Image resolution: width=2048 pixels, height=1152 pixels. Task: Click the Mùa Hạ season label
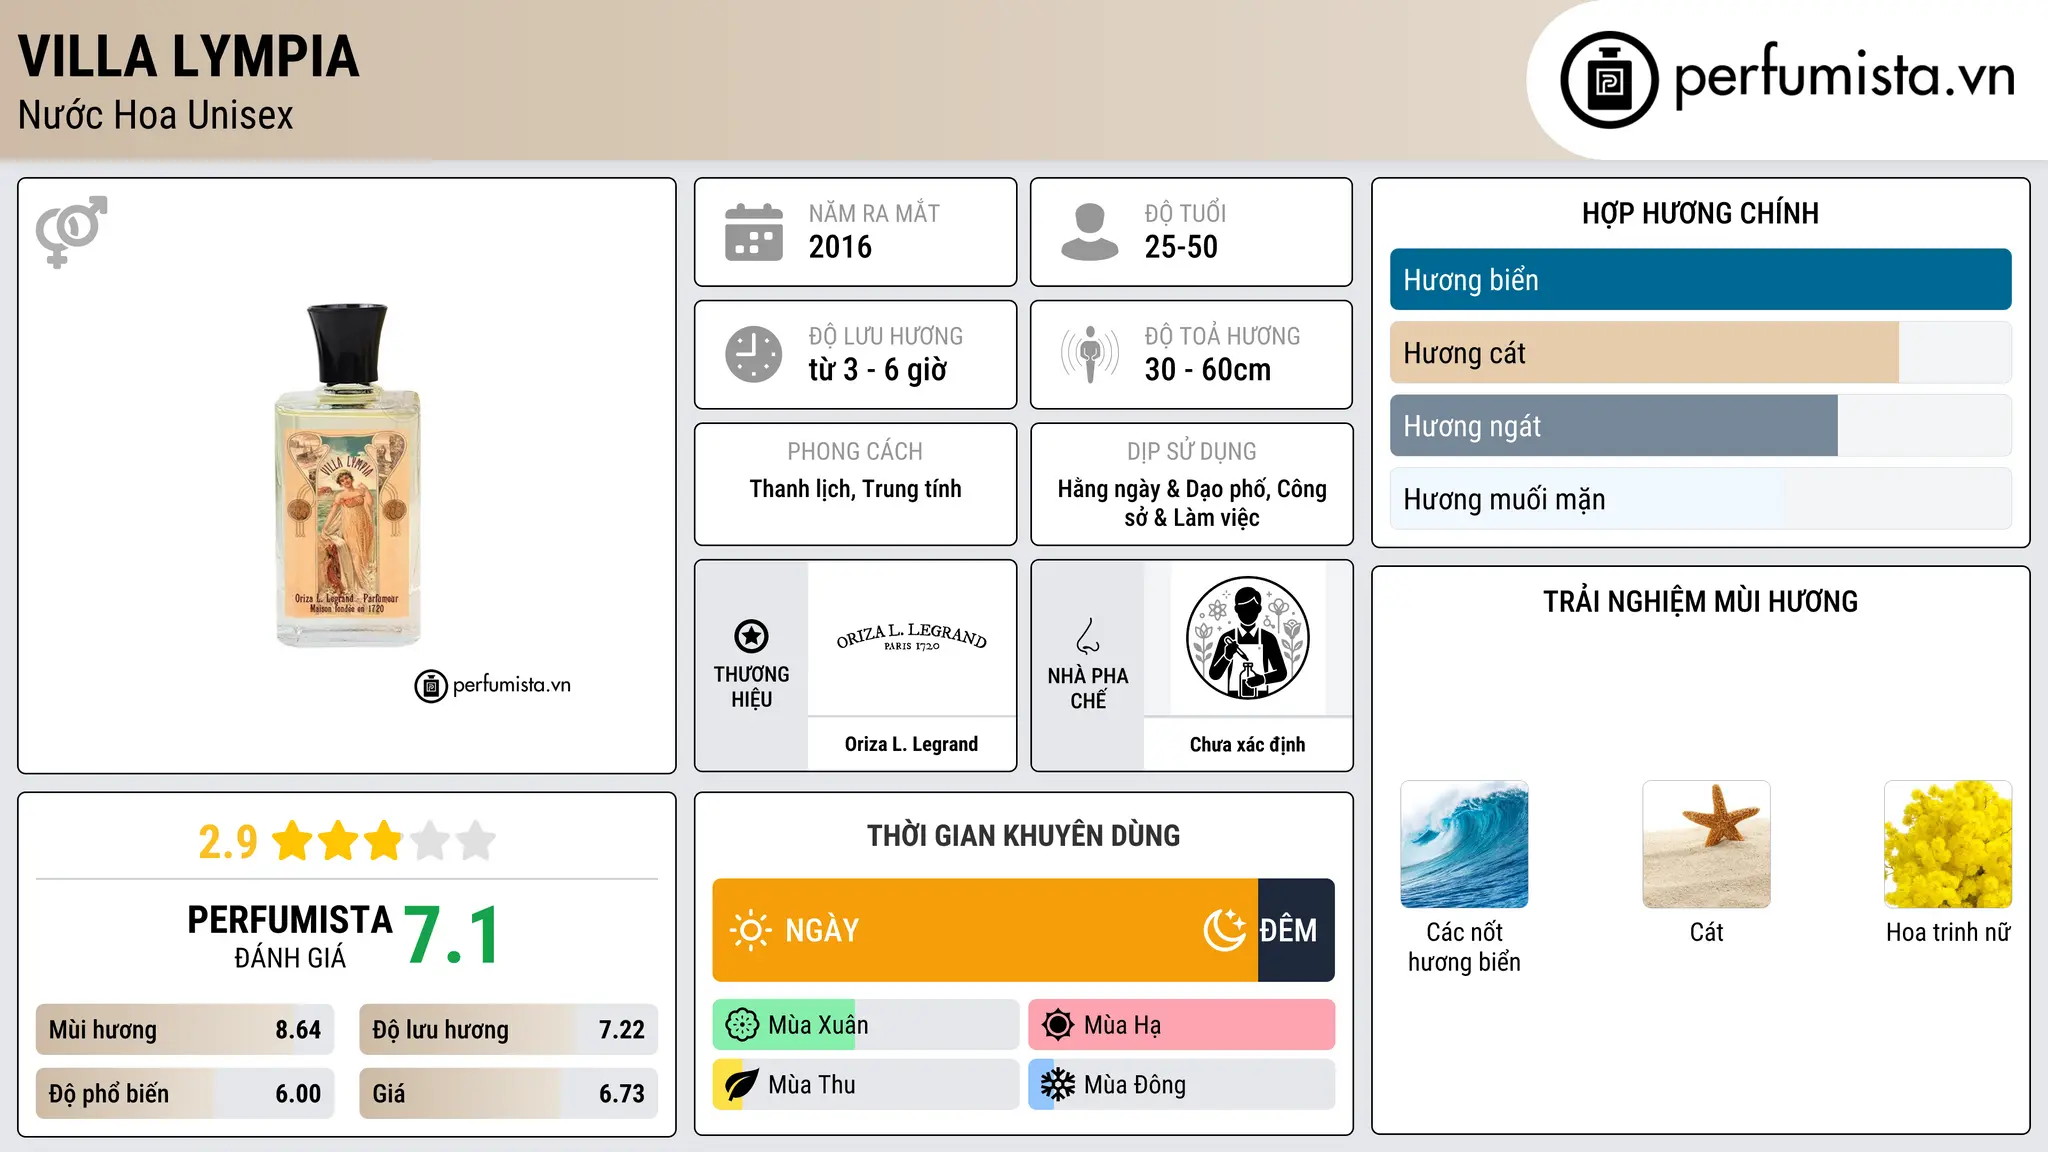[1122, 1025]
